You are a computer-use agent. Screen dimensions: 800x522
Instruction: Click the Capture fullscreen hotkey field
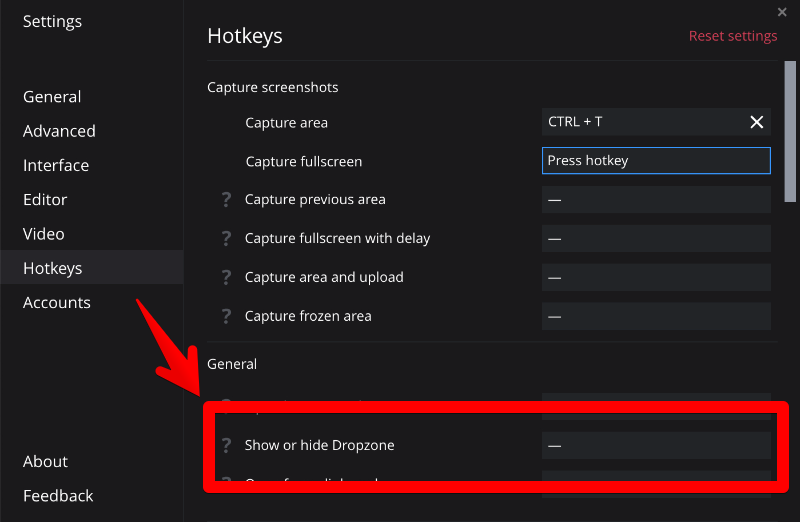click(x=656, y=161)
